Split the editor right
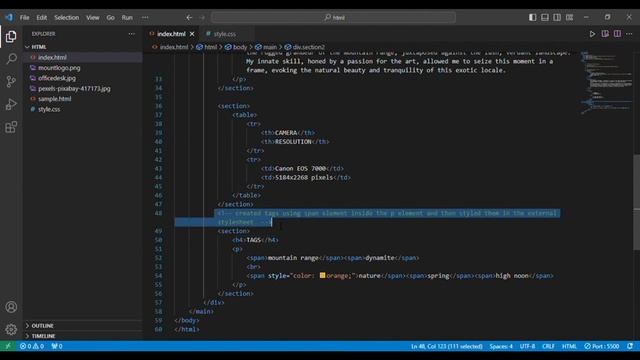640x360 pixels. click(x=617, y=33)
